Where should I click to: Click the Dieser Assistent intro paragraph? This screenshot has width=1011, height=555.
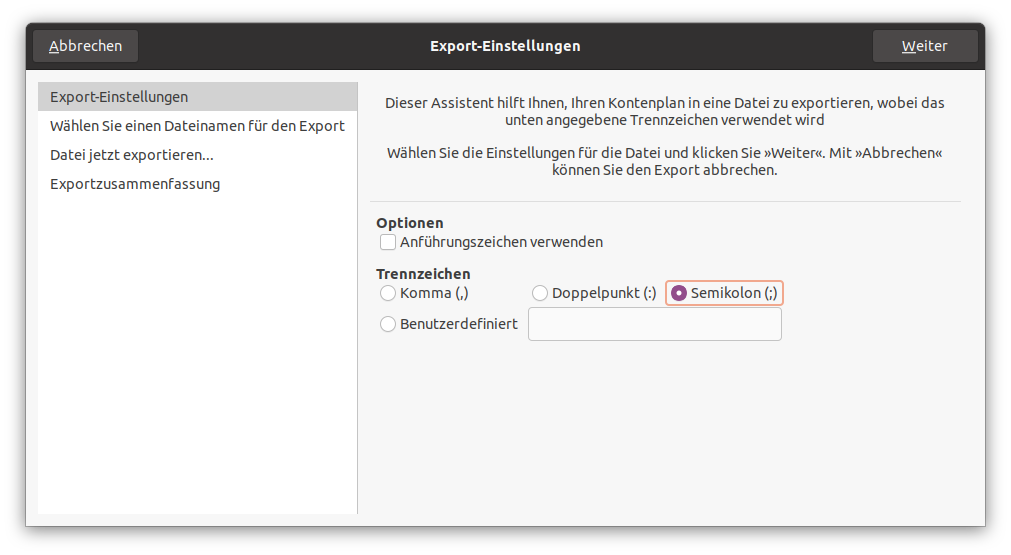(x=664, y=111)
